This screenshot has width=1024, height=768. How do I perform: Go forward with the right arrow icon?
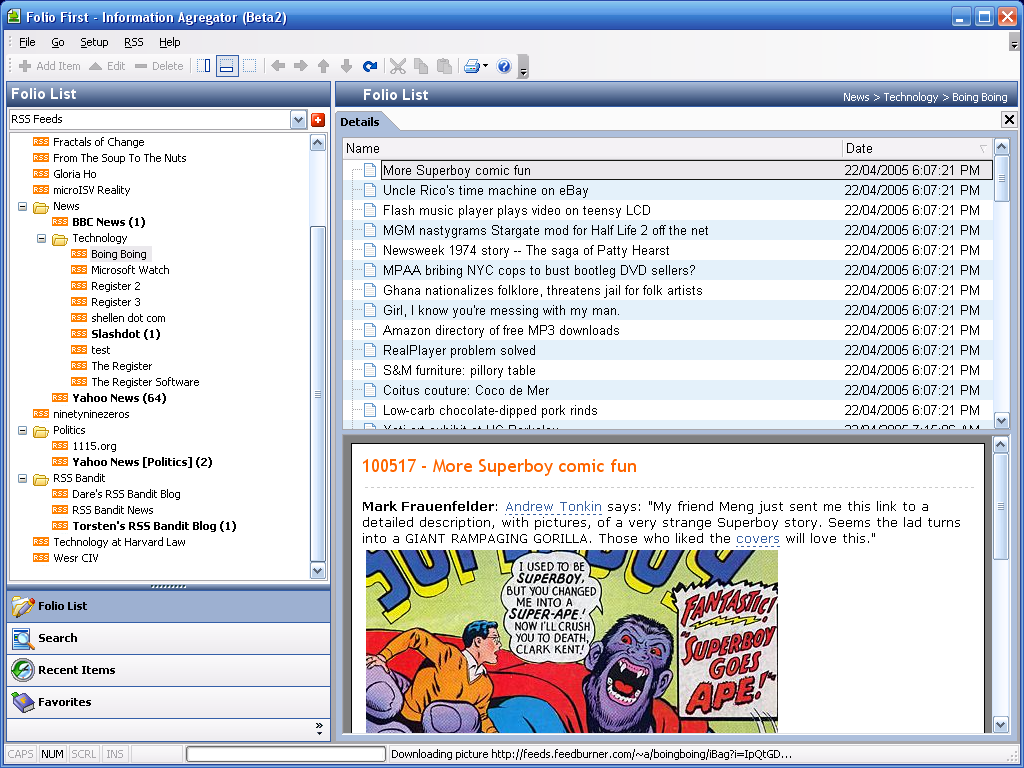pos(301,66)
